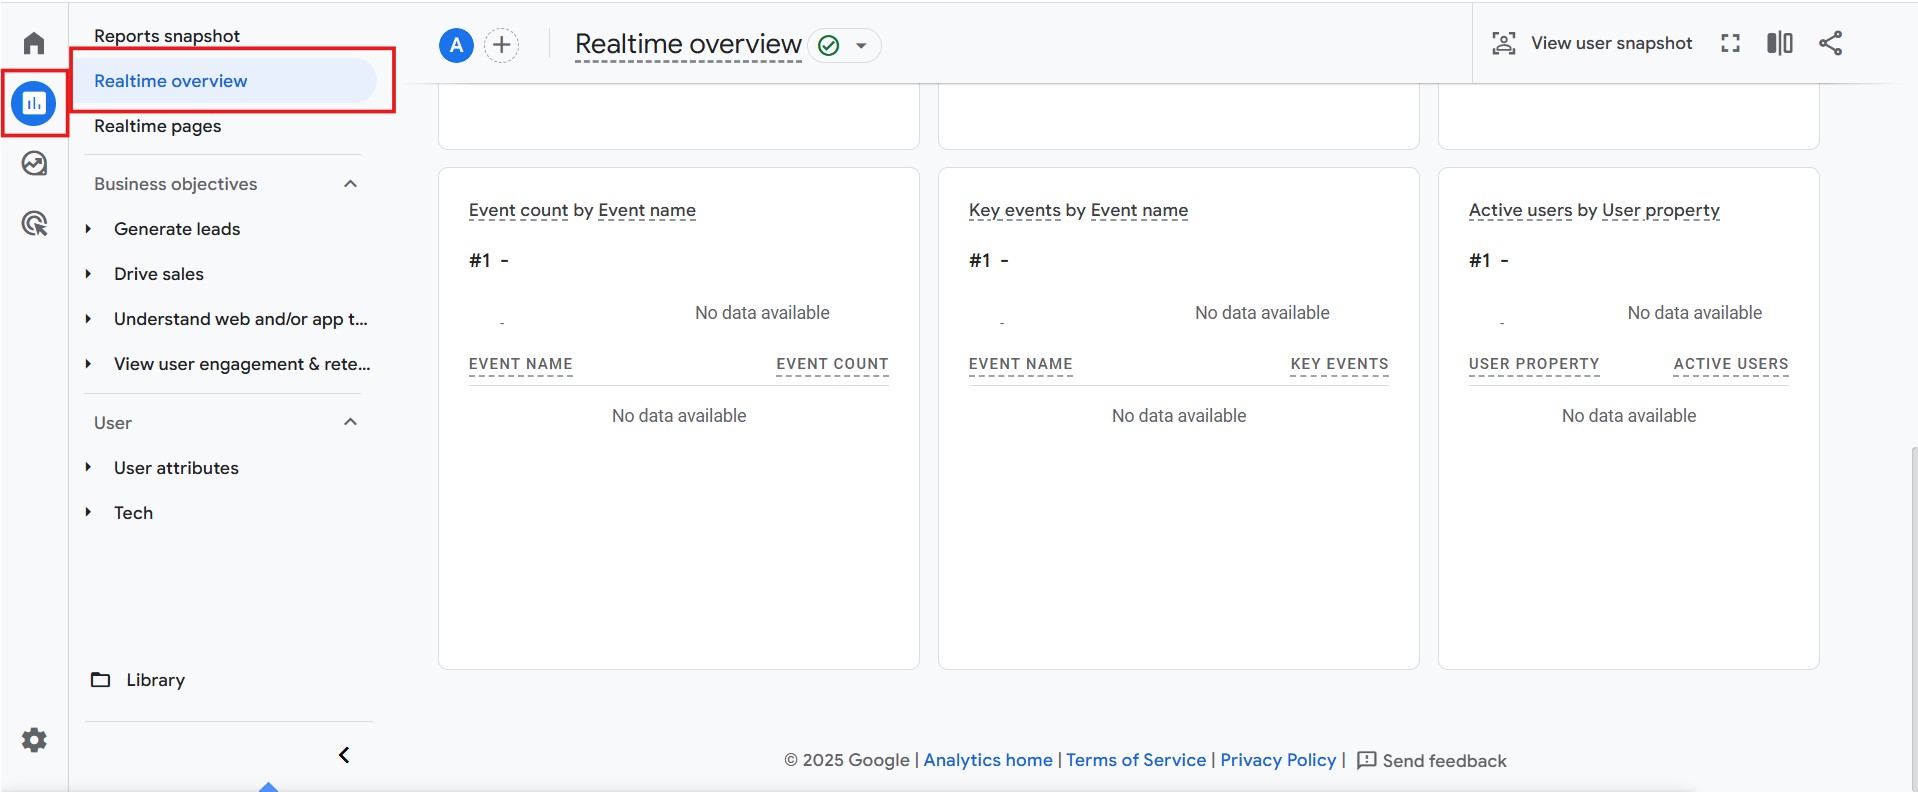The width and height of the screenshot is (1918, 792).
Task: Click the Share this report icon
Action: (1830, 43)
